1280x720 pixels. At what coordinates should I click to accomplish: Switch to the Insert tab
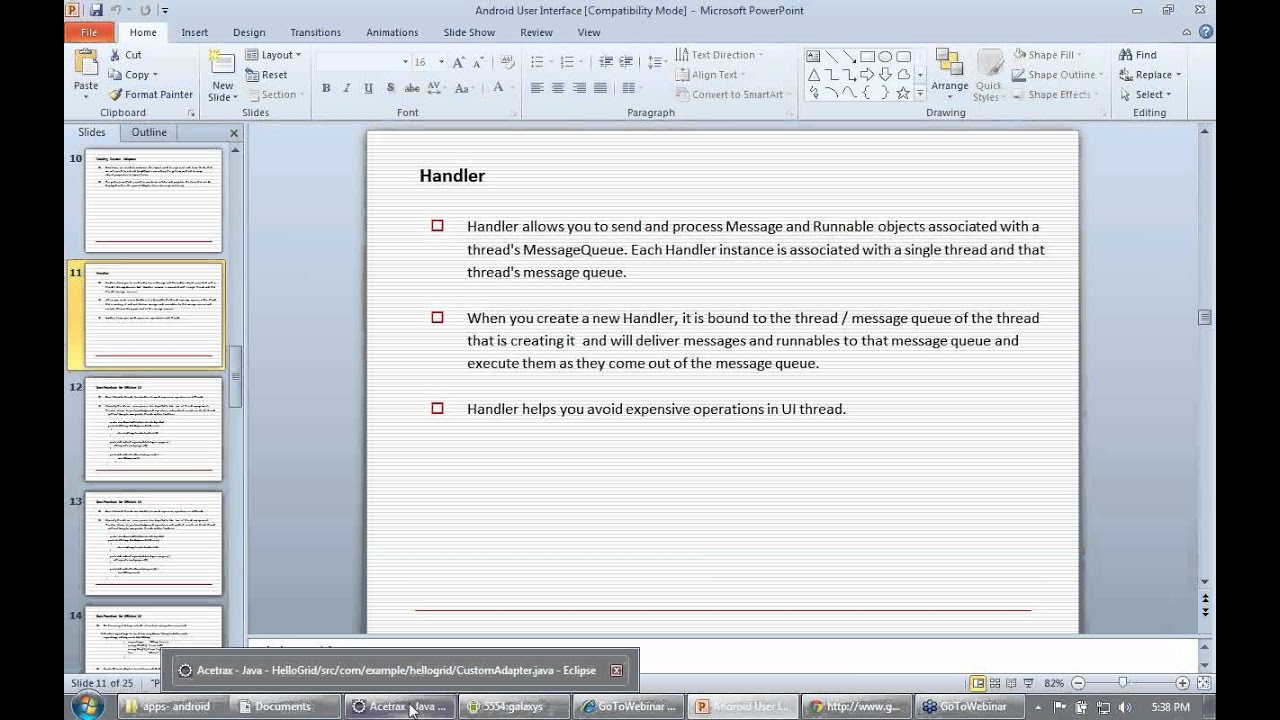tap(195, 32)
